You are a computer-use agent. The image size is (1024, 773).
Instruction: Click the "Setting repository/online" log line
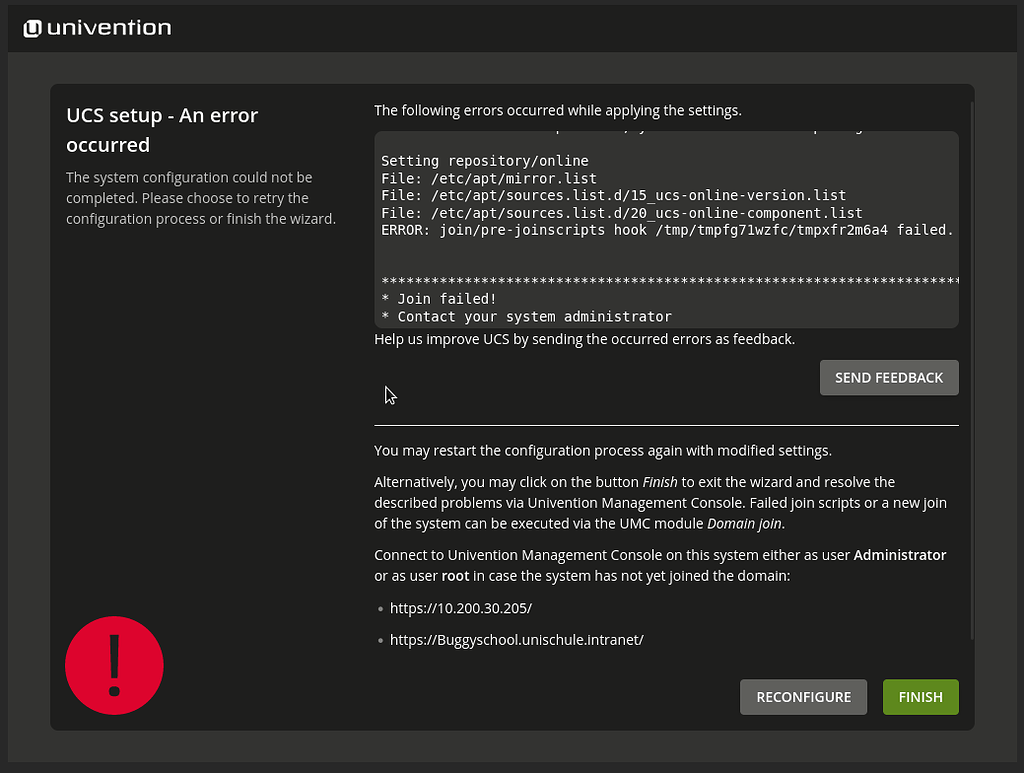click(x=485, y=161)
